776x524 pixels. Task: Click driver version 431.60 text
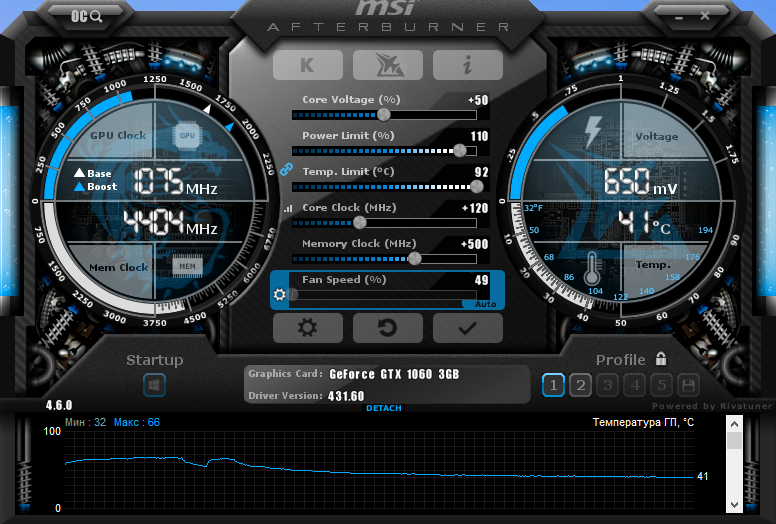tap(345, 396)
